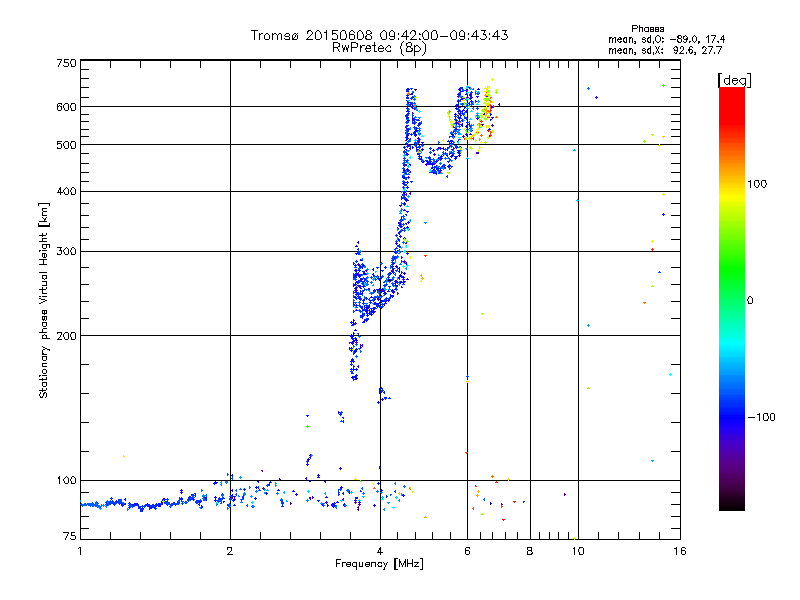Click the colorbar tick label '100'
Image resolution: width=800 pixels, height=600 pixels.
click(757, 184)
